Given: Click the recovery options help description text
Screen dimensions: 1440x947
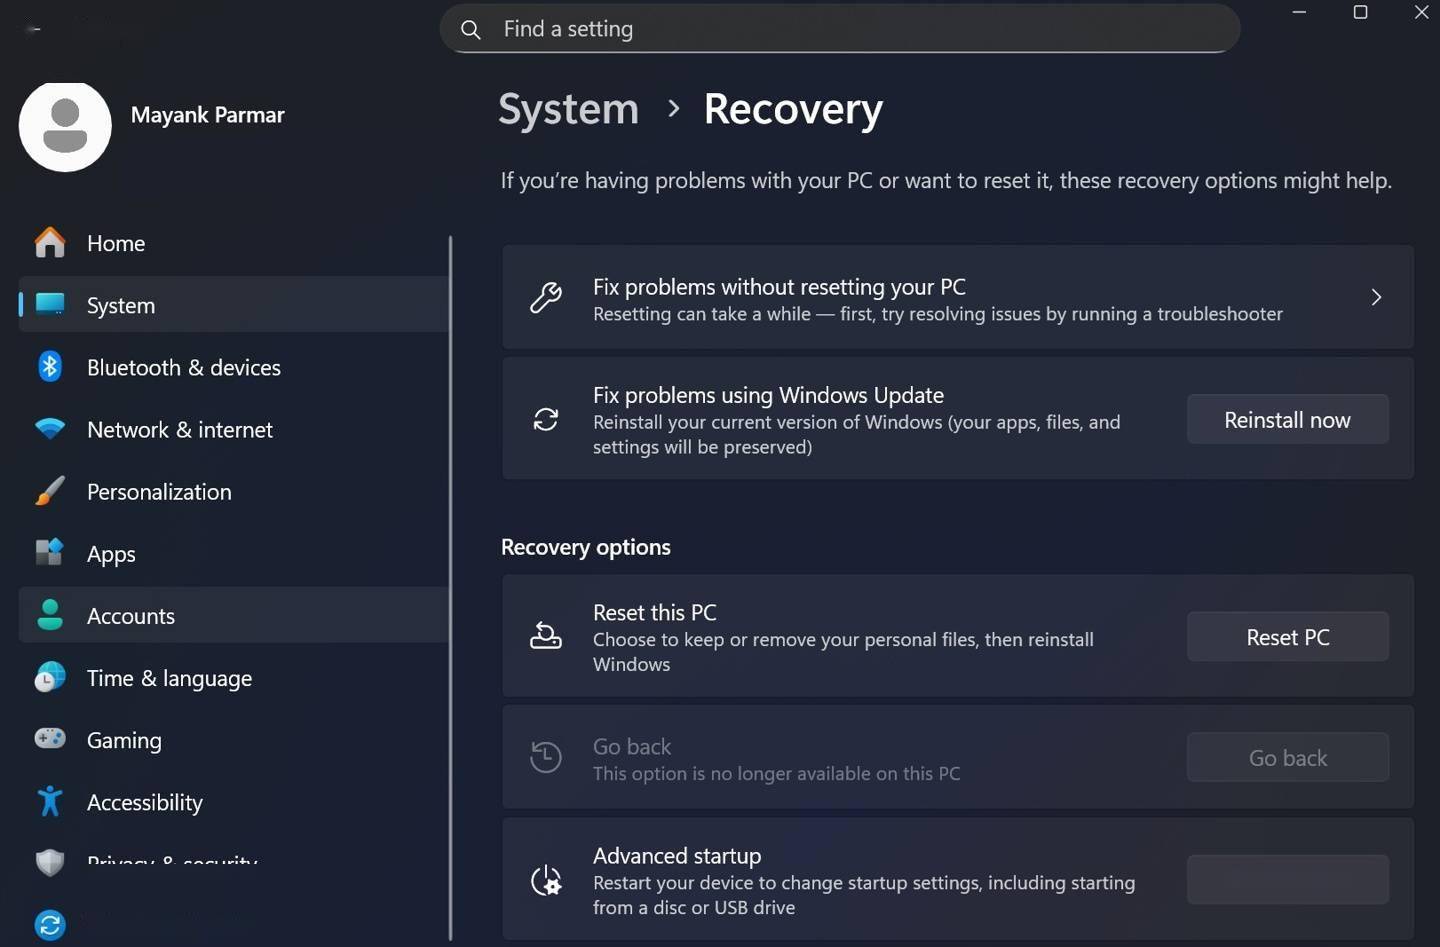Looking at the screenshot, I should [946, 181].
